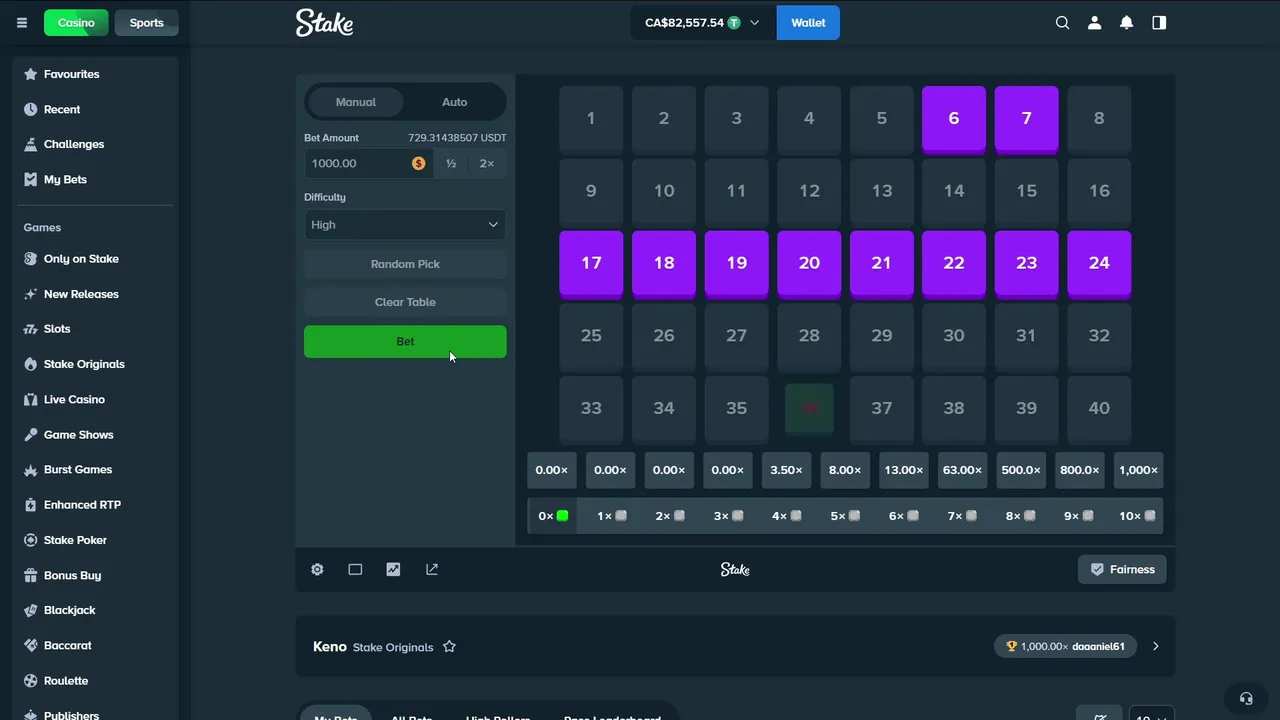
Task: Select Keno tile 13
Action: click(881, 191)
